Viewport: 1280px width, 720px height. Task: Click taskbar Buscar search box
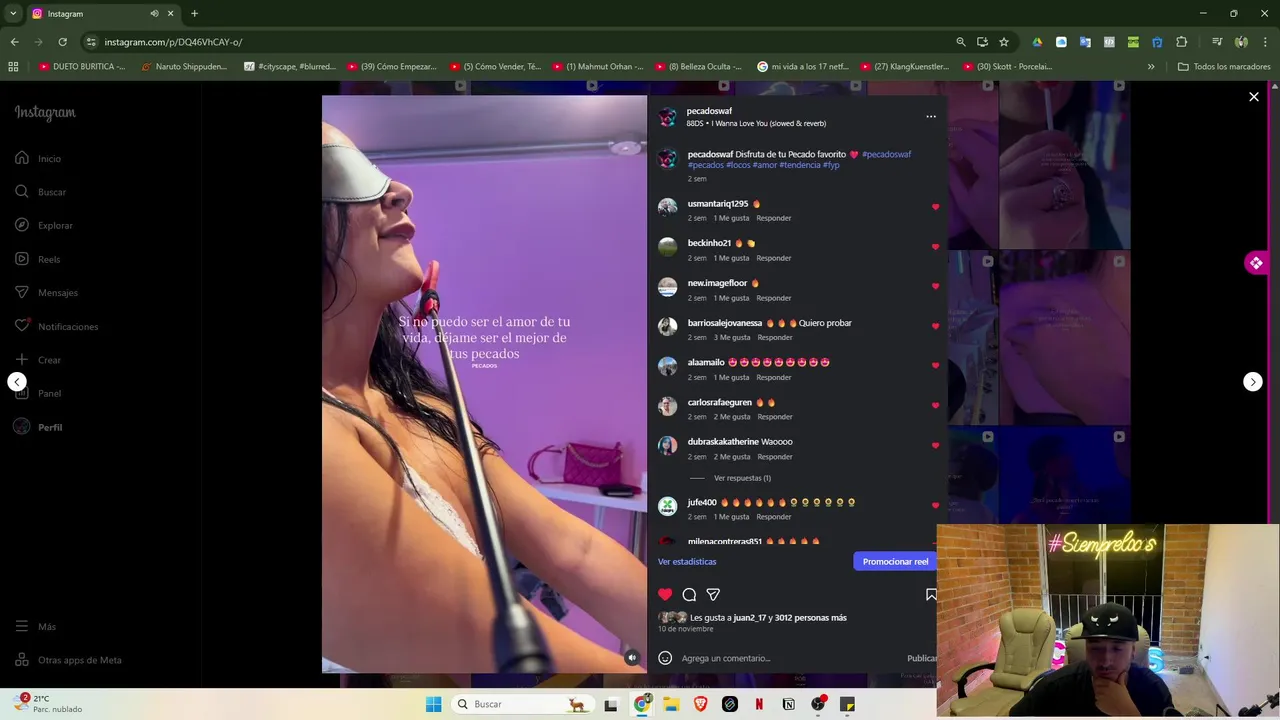tap(521, 704)
